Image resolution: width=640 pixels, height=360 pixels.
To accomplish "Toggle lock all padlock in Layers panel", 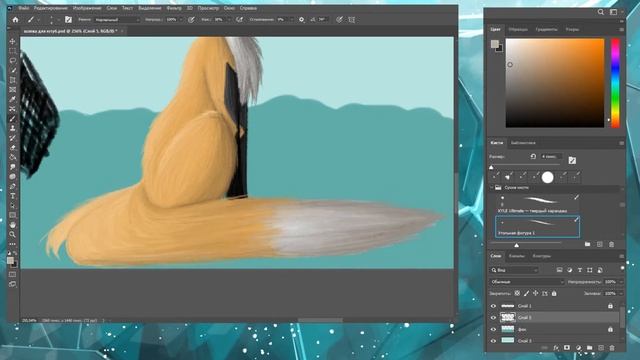I will point(554,293).
